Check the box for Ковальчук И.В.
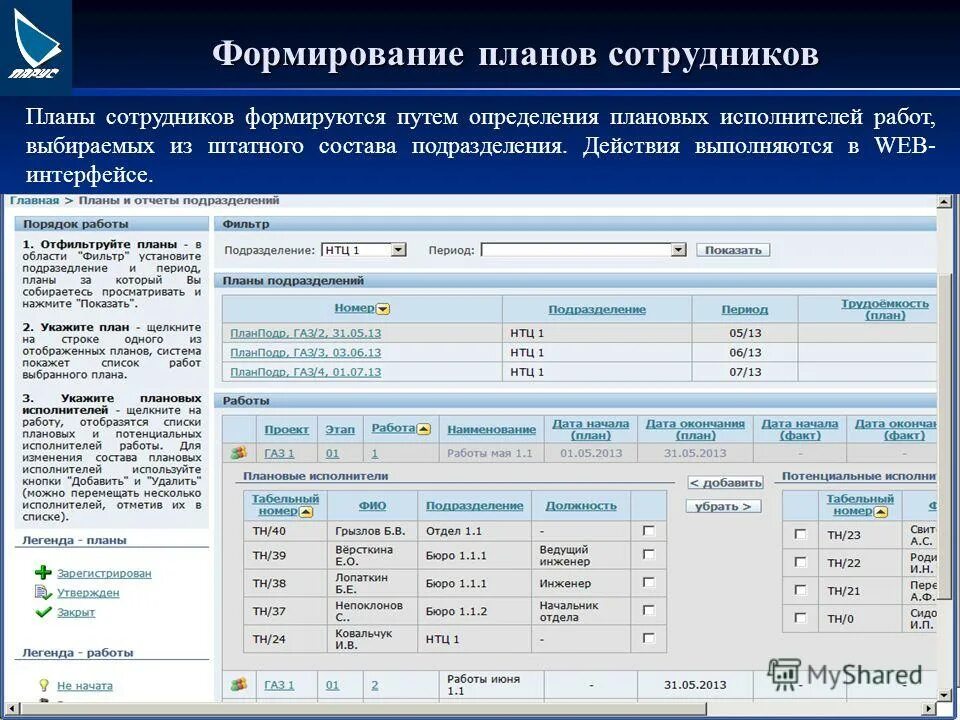960x720 pixels. pyautogui.click(x=649, y=639)
